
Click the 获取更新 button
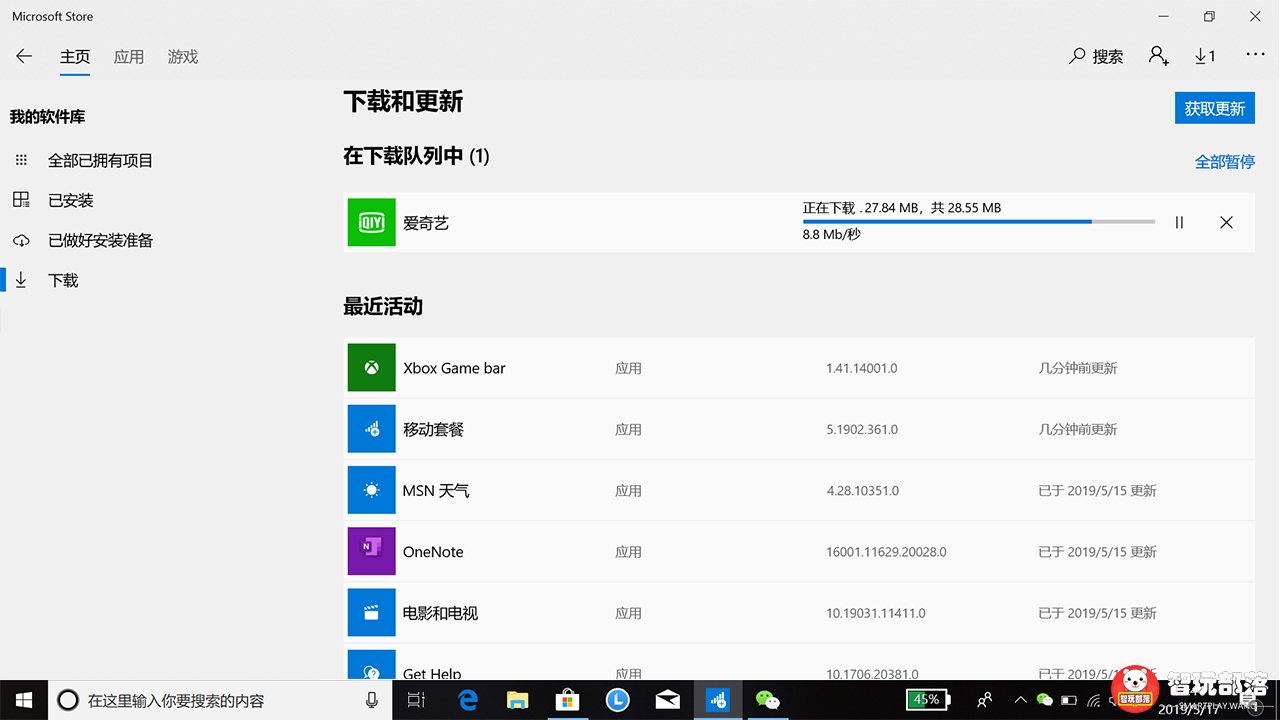1215,108
